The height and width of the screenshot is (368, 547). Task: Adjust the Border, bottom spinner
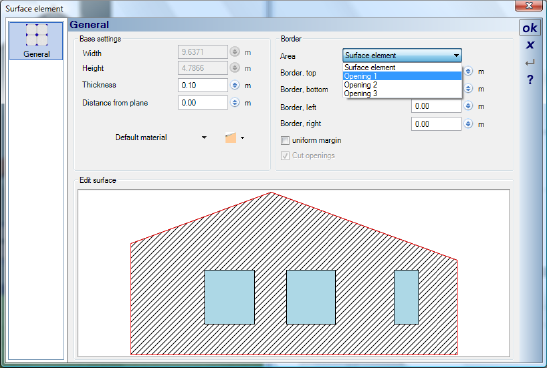(x=468, y=89)
